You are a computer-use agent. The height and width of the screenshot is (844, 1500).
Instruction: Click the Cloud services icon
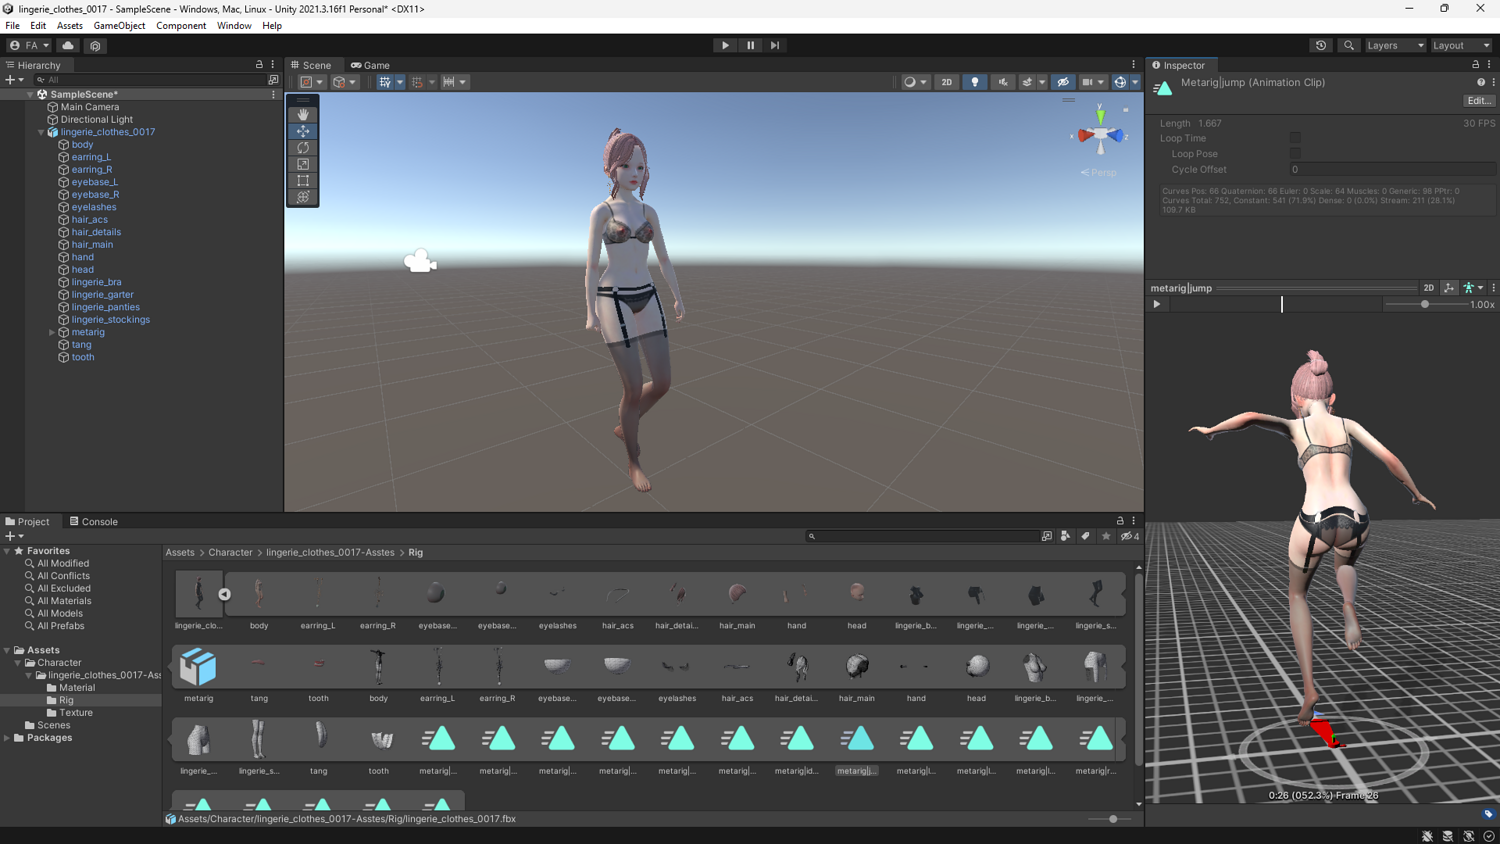[x=68, y=45]
